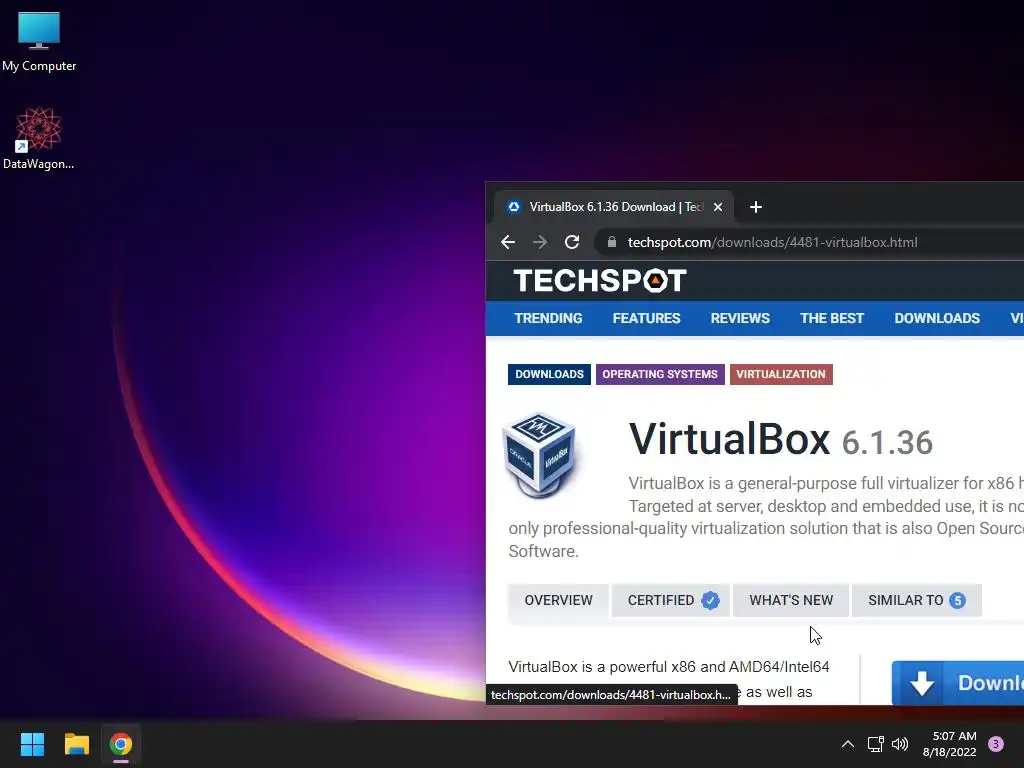The height and width of the screenshot is (768, 1024).
Task: Open the DOWNLOADS nav item
Action: [x=937, y=318]
